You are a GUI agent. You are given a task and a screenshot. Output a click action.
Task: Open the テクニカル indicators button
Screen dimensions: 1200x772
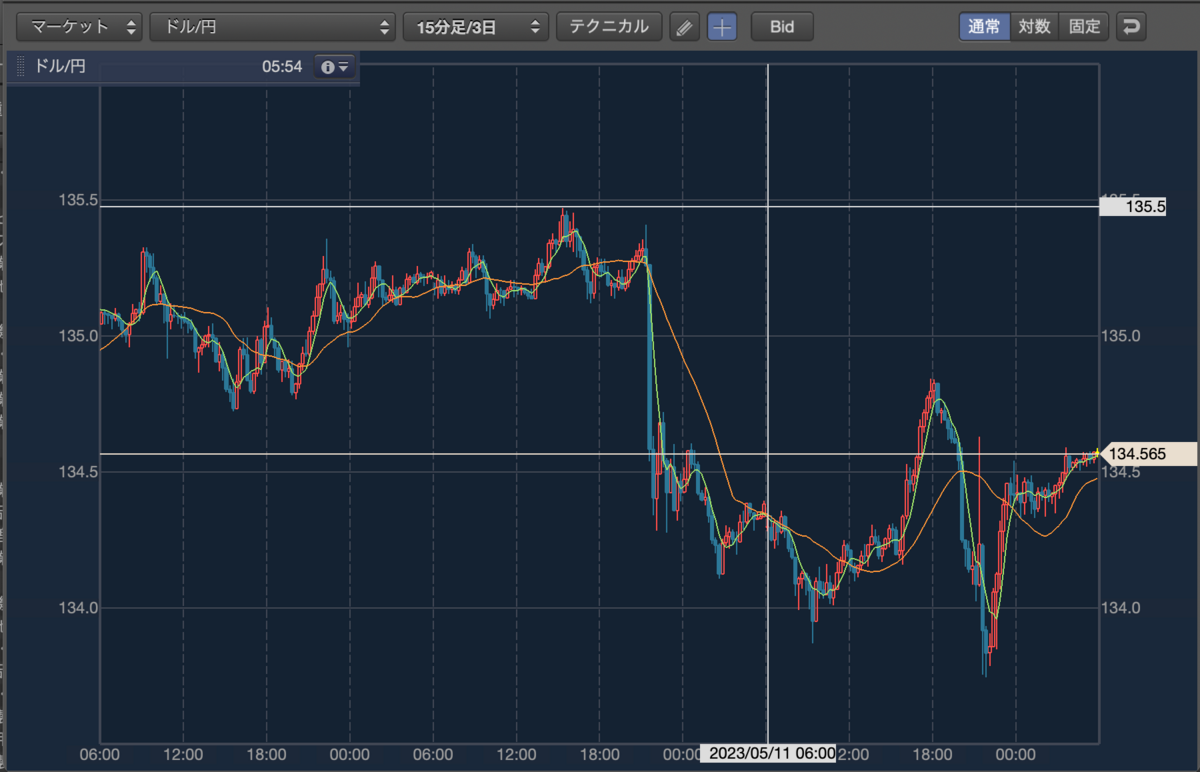coord(609,27)
